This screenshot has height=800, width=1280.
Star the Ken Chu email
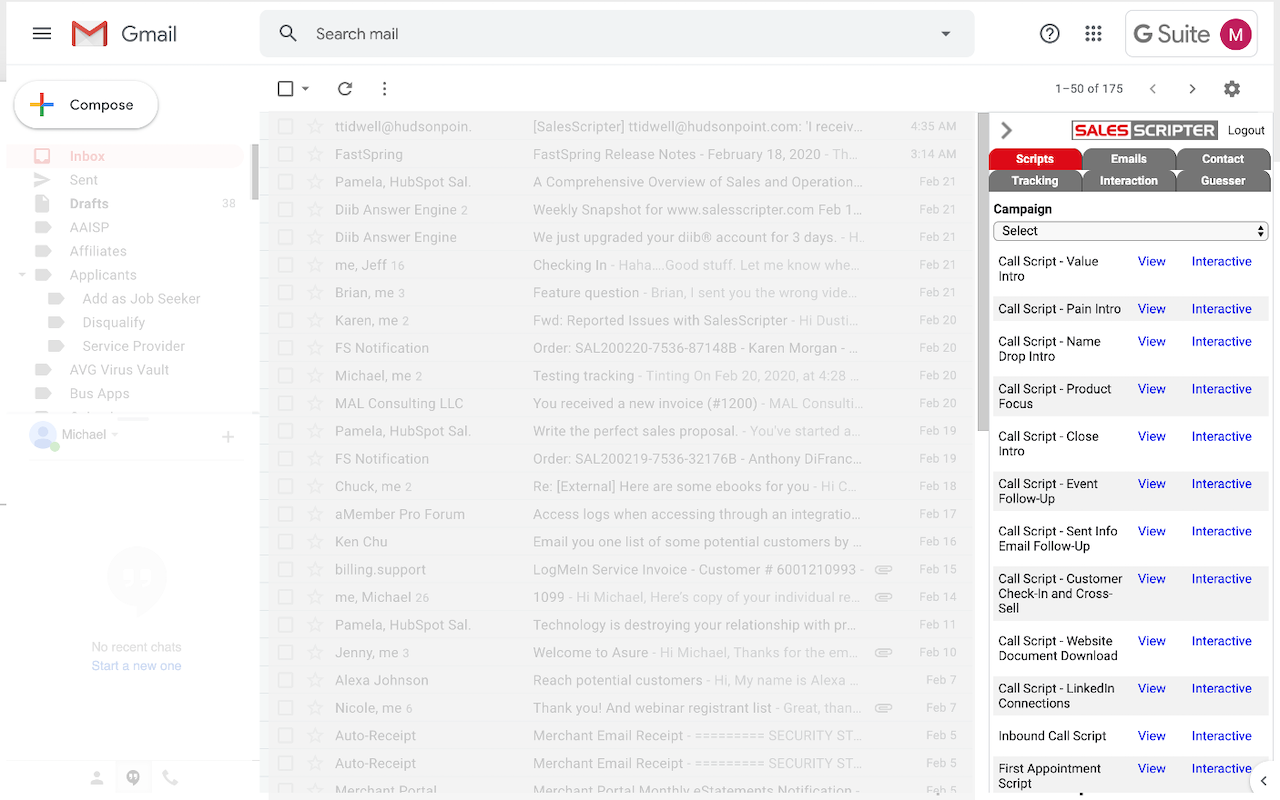click(315, 542)
